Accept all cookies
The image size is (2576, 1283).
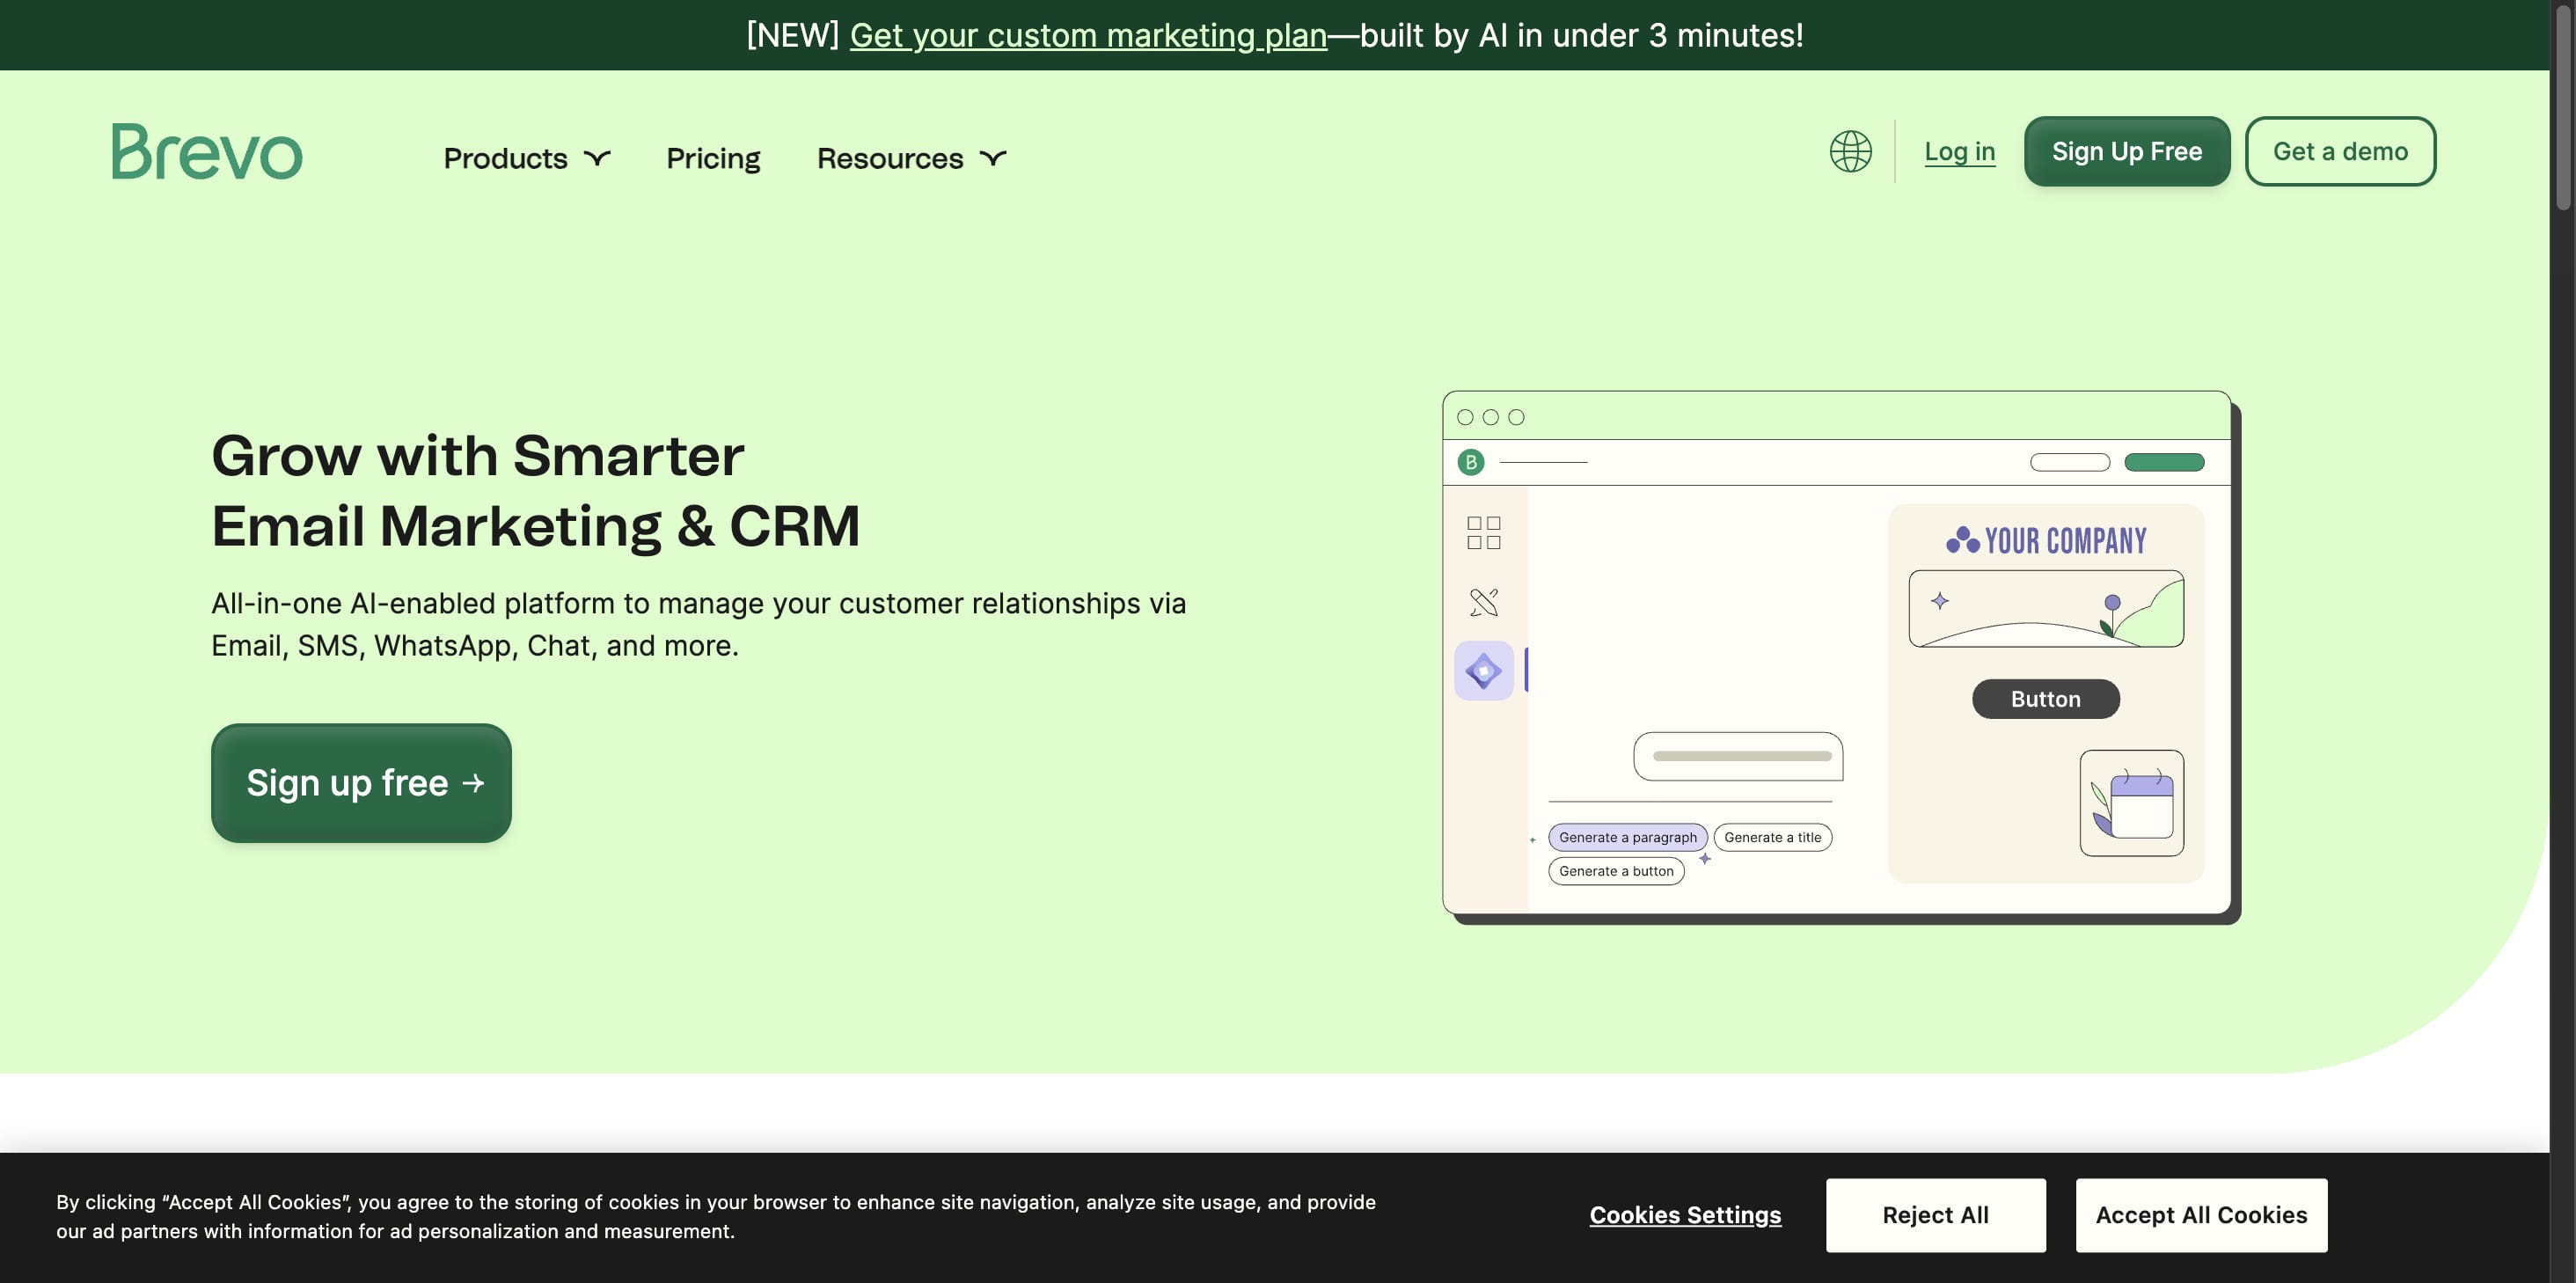2201,1215
